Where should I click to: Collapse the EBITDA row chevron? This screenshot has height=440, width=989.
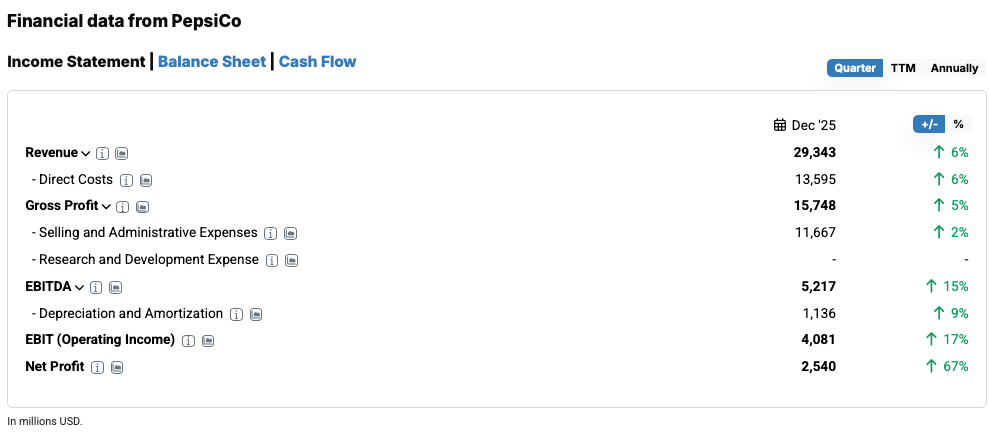coord(80,287)
